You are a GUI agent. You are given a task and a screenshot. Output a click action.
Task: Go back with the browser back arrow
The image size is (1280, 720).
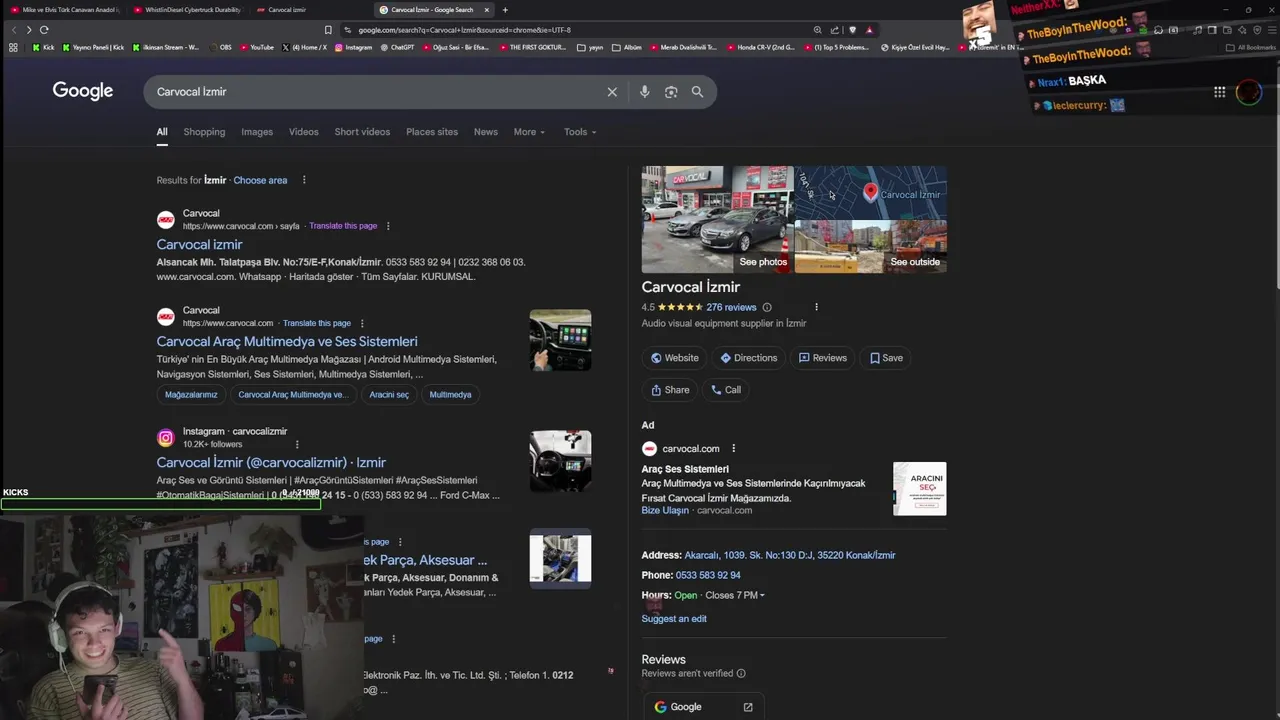click(x=14, y=30)
